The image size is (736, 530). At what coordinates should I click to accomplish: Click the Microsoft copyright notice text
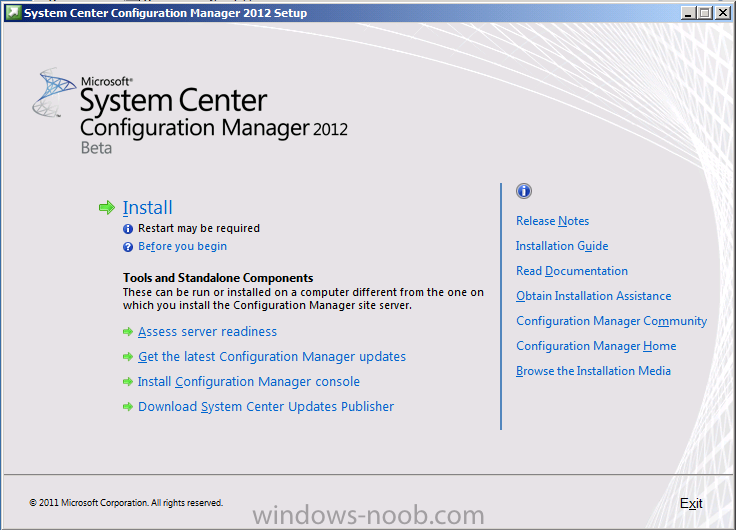coord(126,503)
